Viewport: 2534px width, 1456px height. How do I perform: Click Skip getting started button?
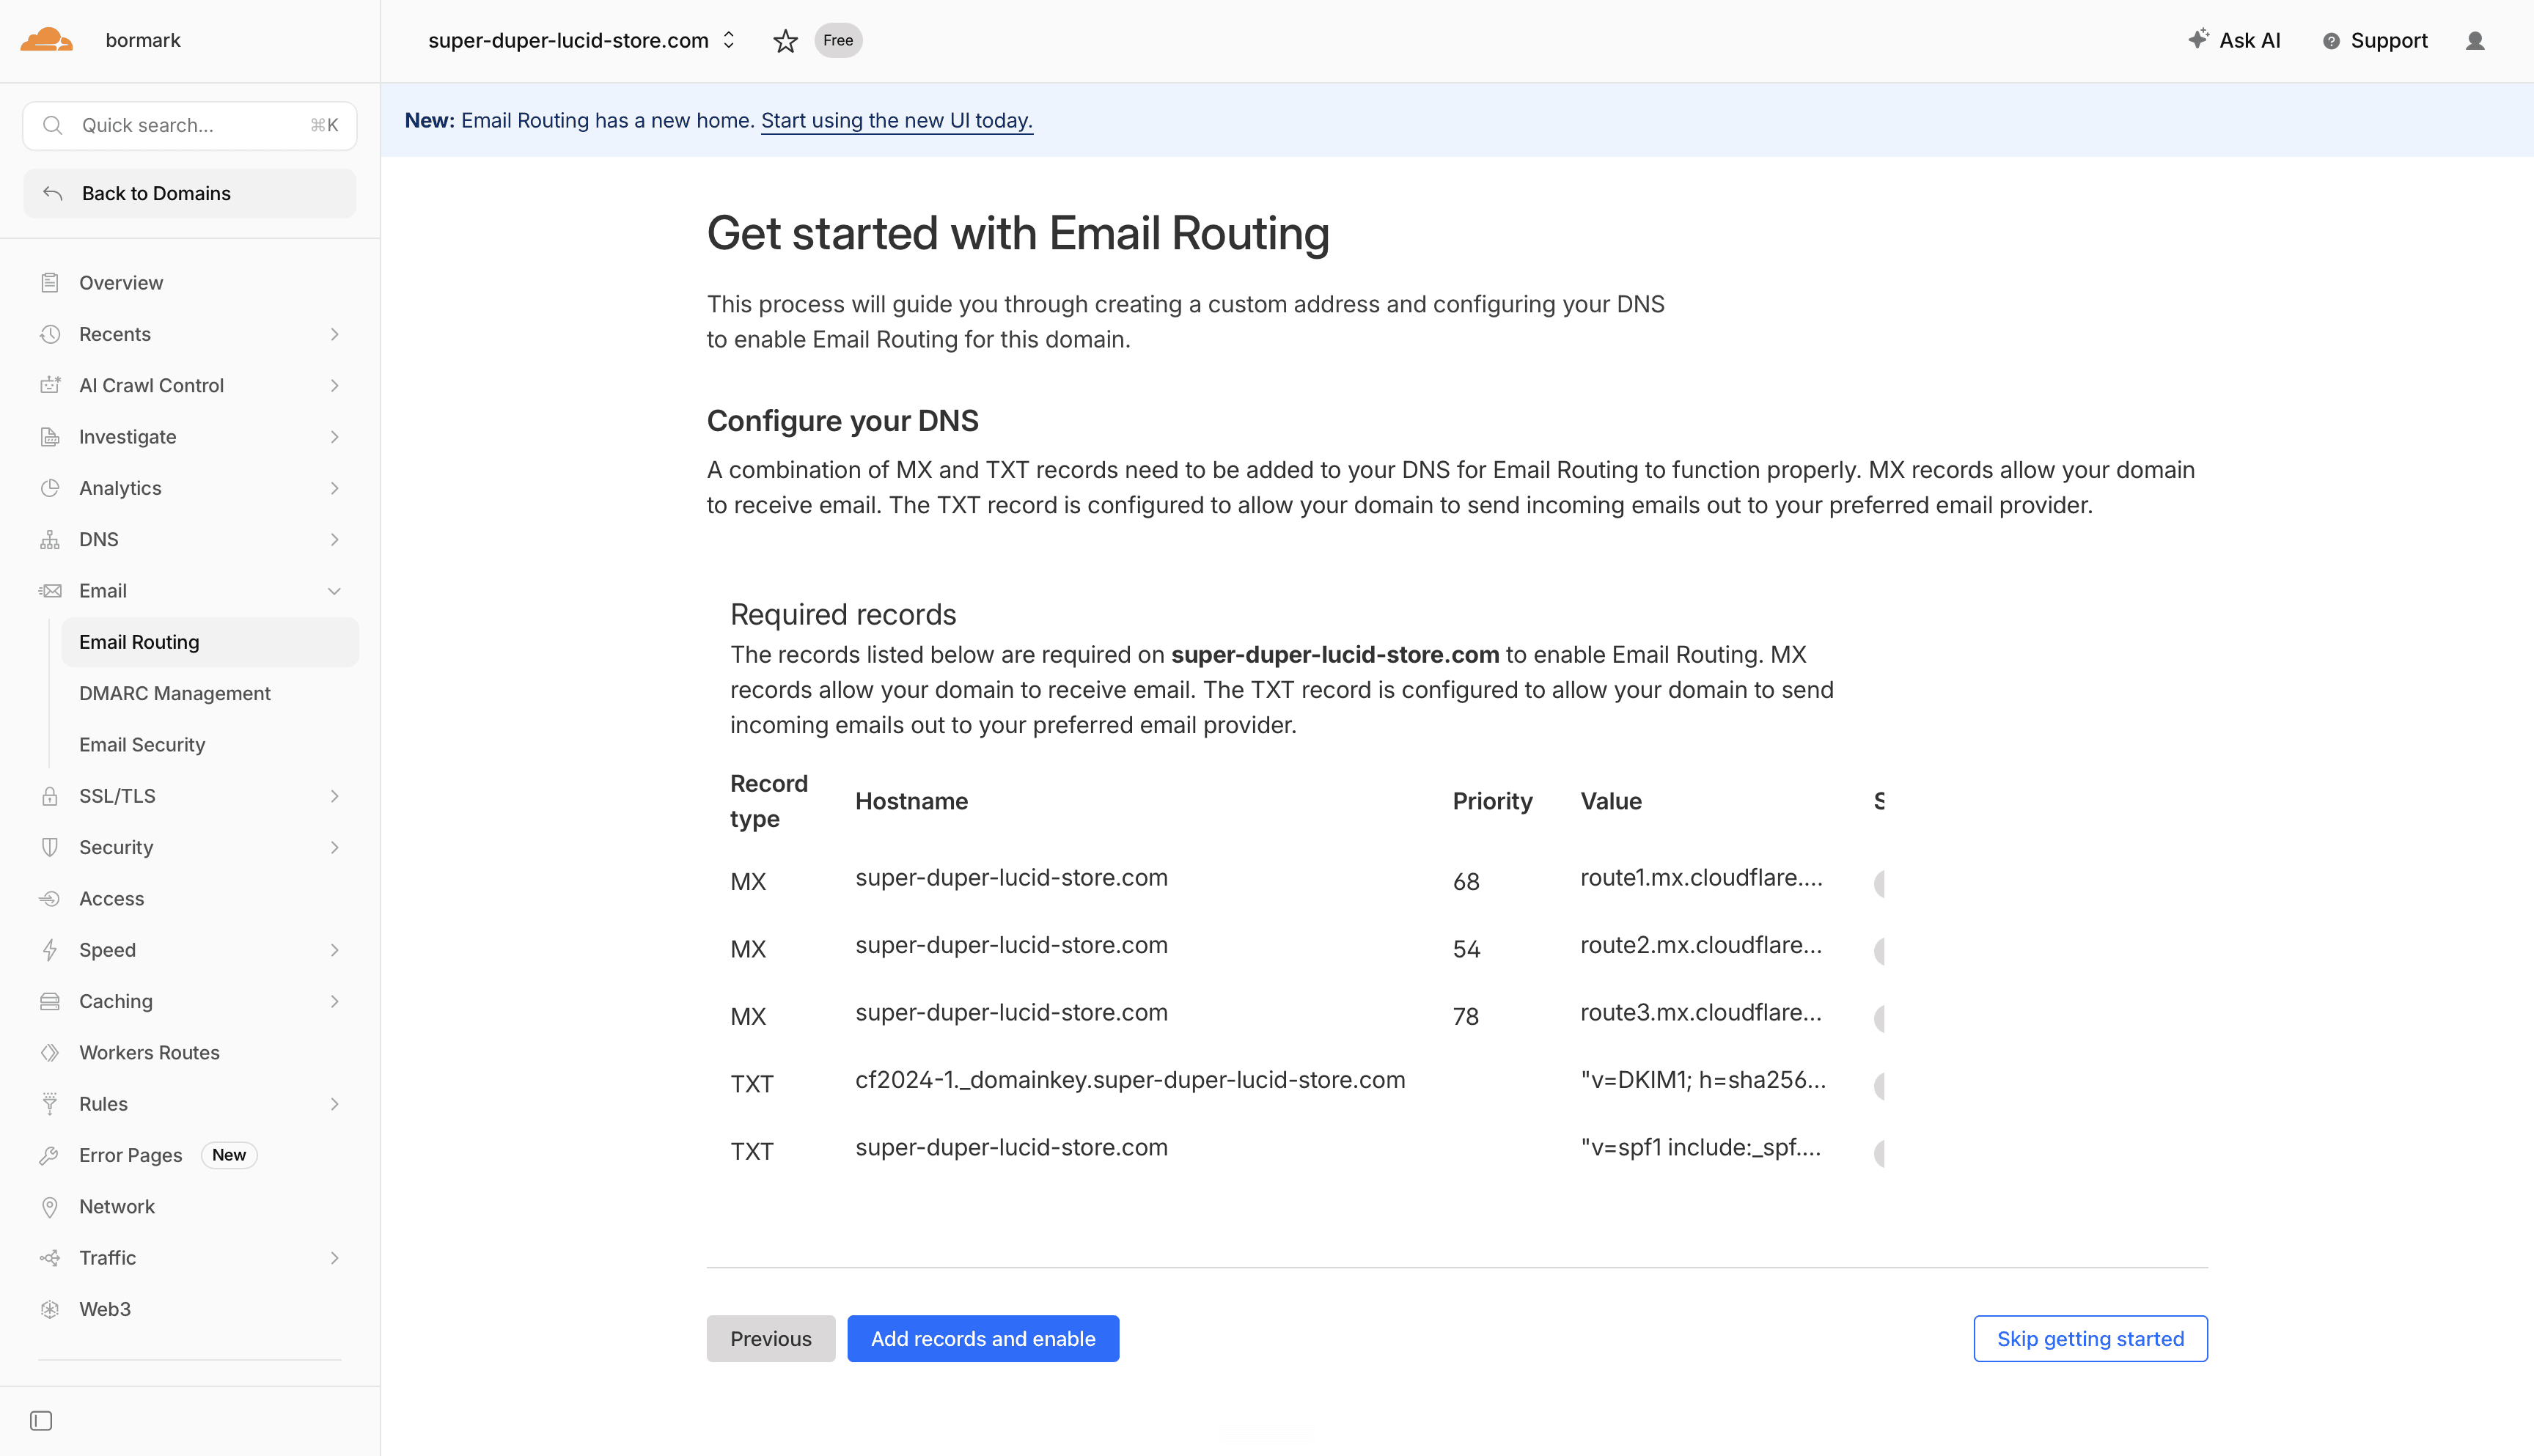pos(2090,1338)
